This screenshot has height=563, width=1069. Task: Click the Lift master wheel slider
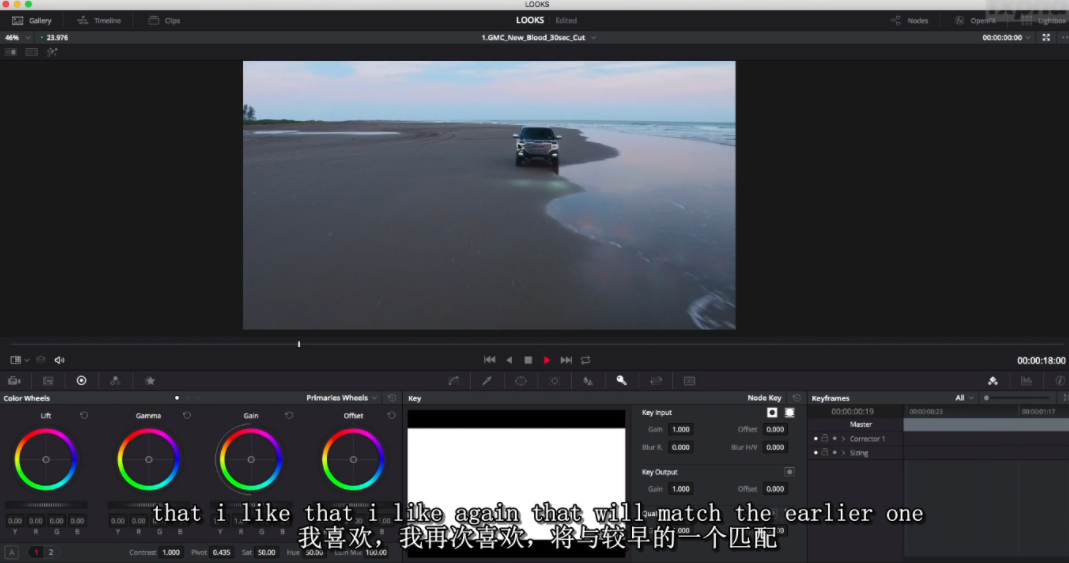point(46,505)
